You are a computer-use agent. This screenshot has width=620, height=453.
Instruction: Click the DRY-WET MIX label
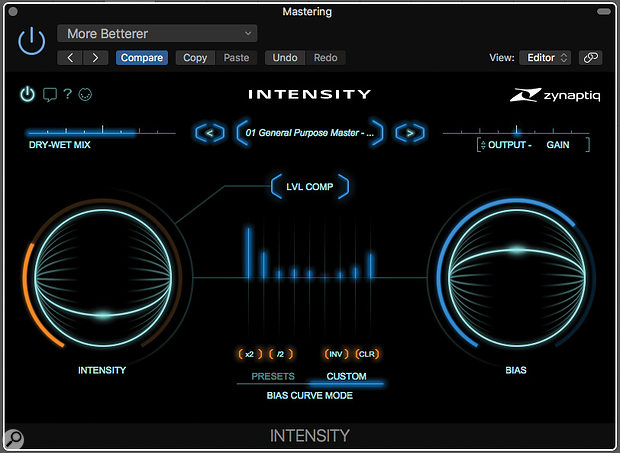(60, 145)
